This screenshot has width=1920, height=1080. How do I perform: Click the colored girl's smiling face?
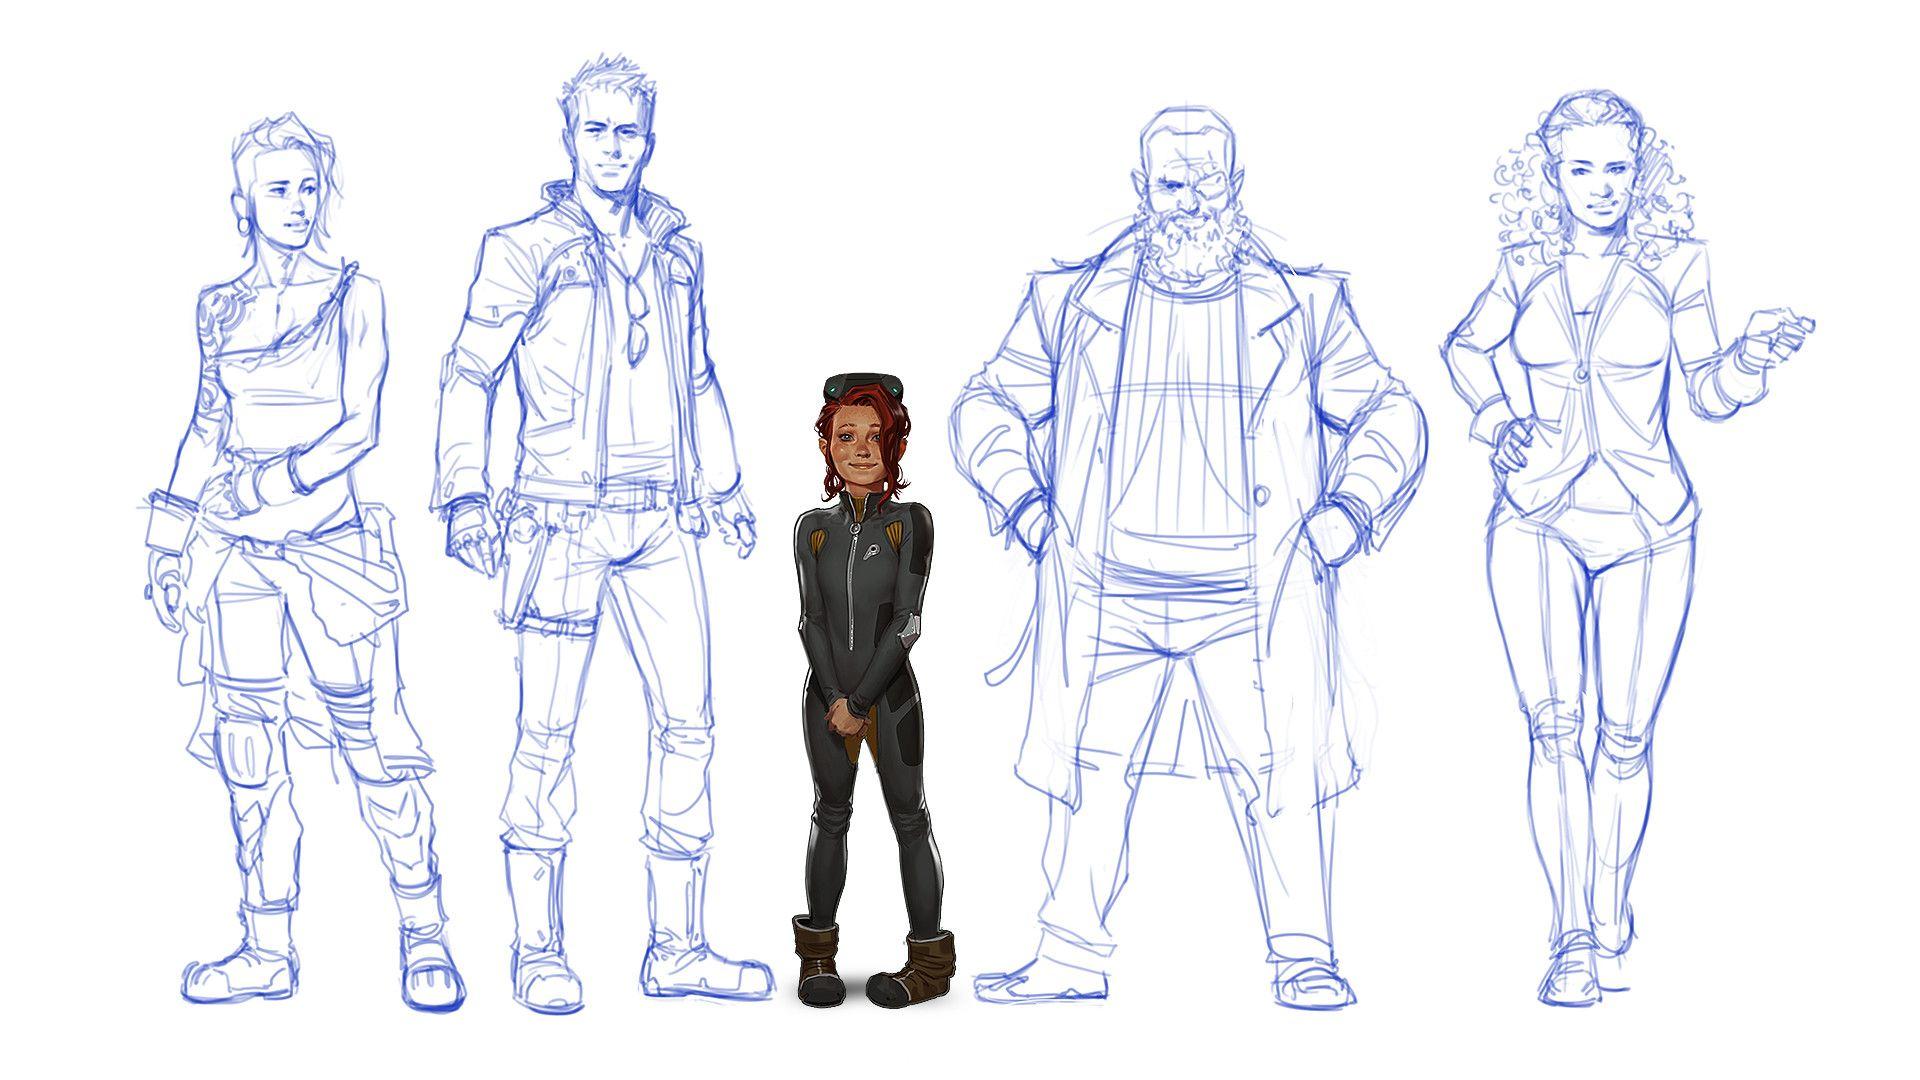pos(860,450)
